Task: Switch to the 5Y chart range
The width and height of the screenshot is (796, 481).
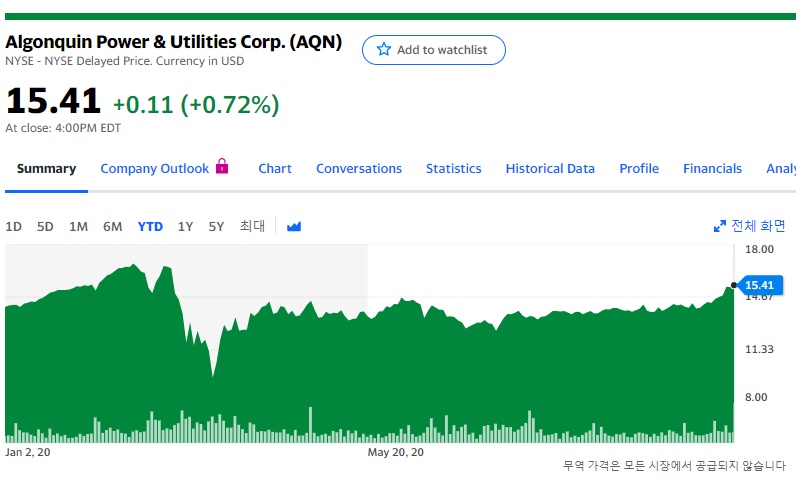Action: pos(216,227)
